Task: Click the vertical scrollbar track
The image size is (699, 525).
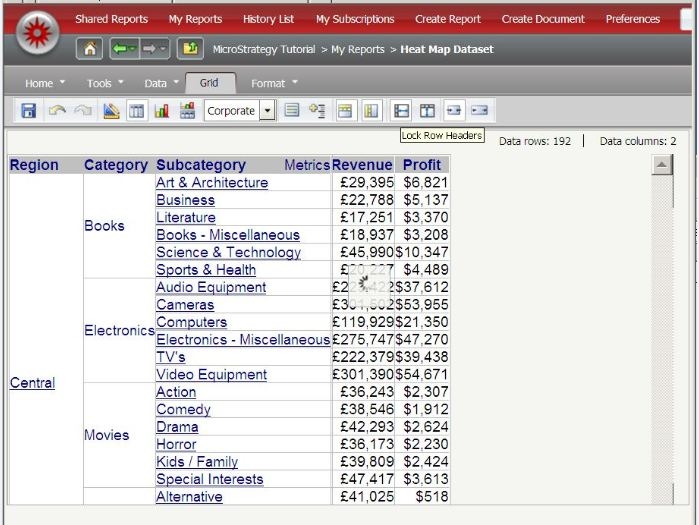Action: point(662,339)
